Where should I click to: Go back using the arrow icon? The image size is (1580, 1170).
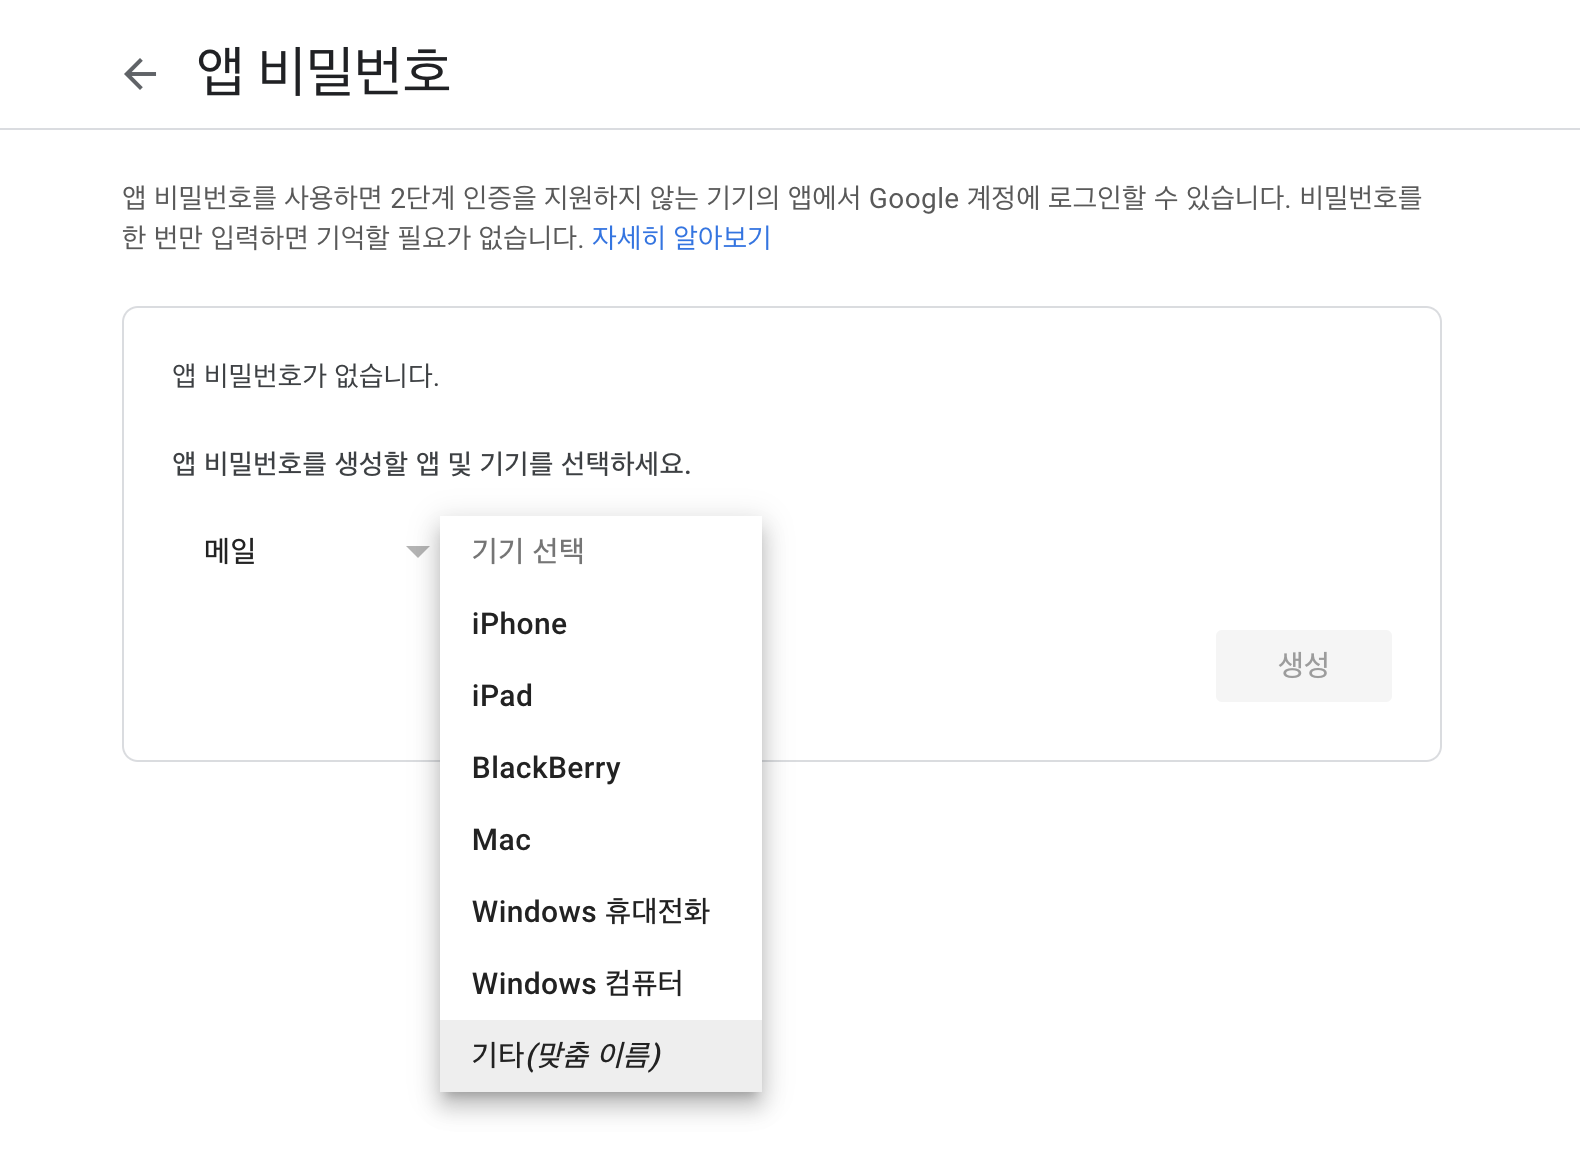(x=140, y=73)
